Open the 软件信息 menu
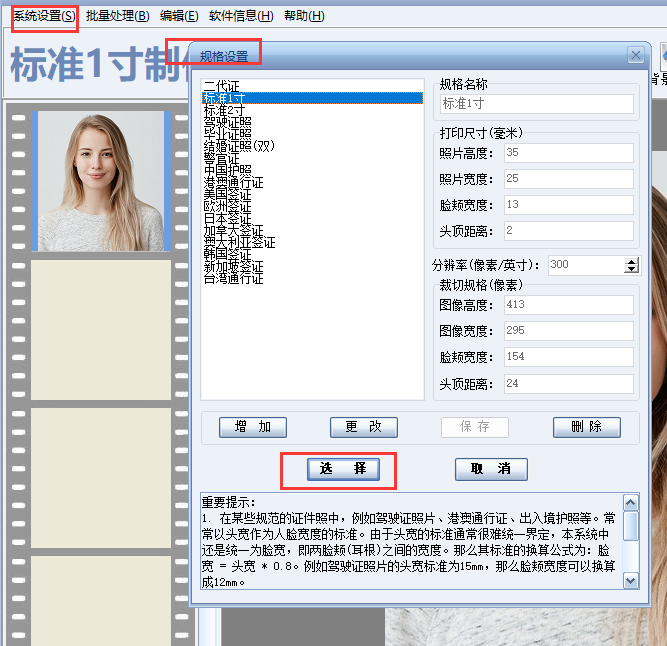Screen dimensions: 667x646 click(x=241, y=16)
